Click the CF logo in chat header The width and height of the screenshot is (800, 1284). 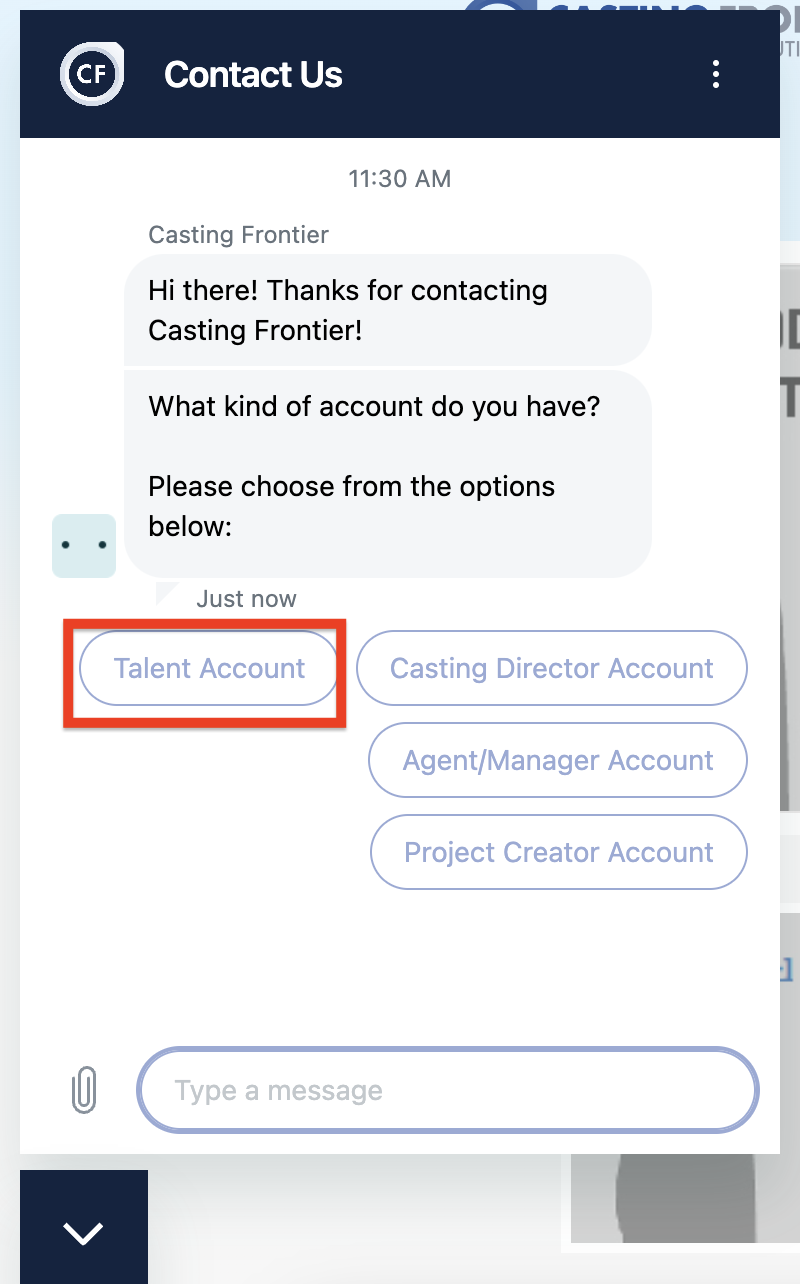[x=91, y=74]
